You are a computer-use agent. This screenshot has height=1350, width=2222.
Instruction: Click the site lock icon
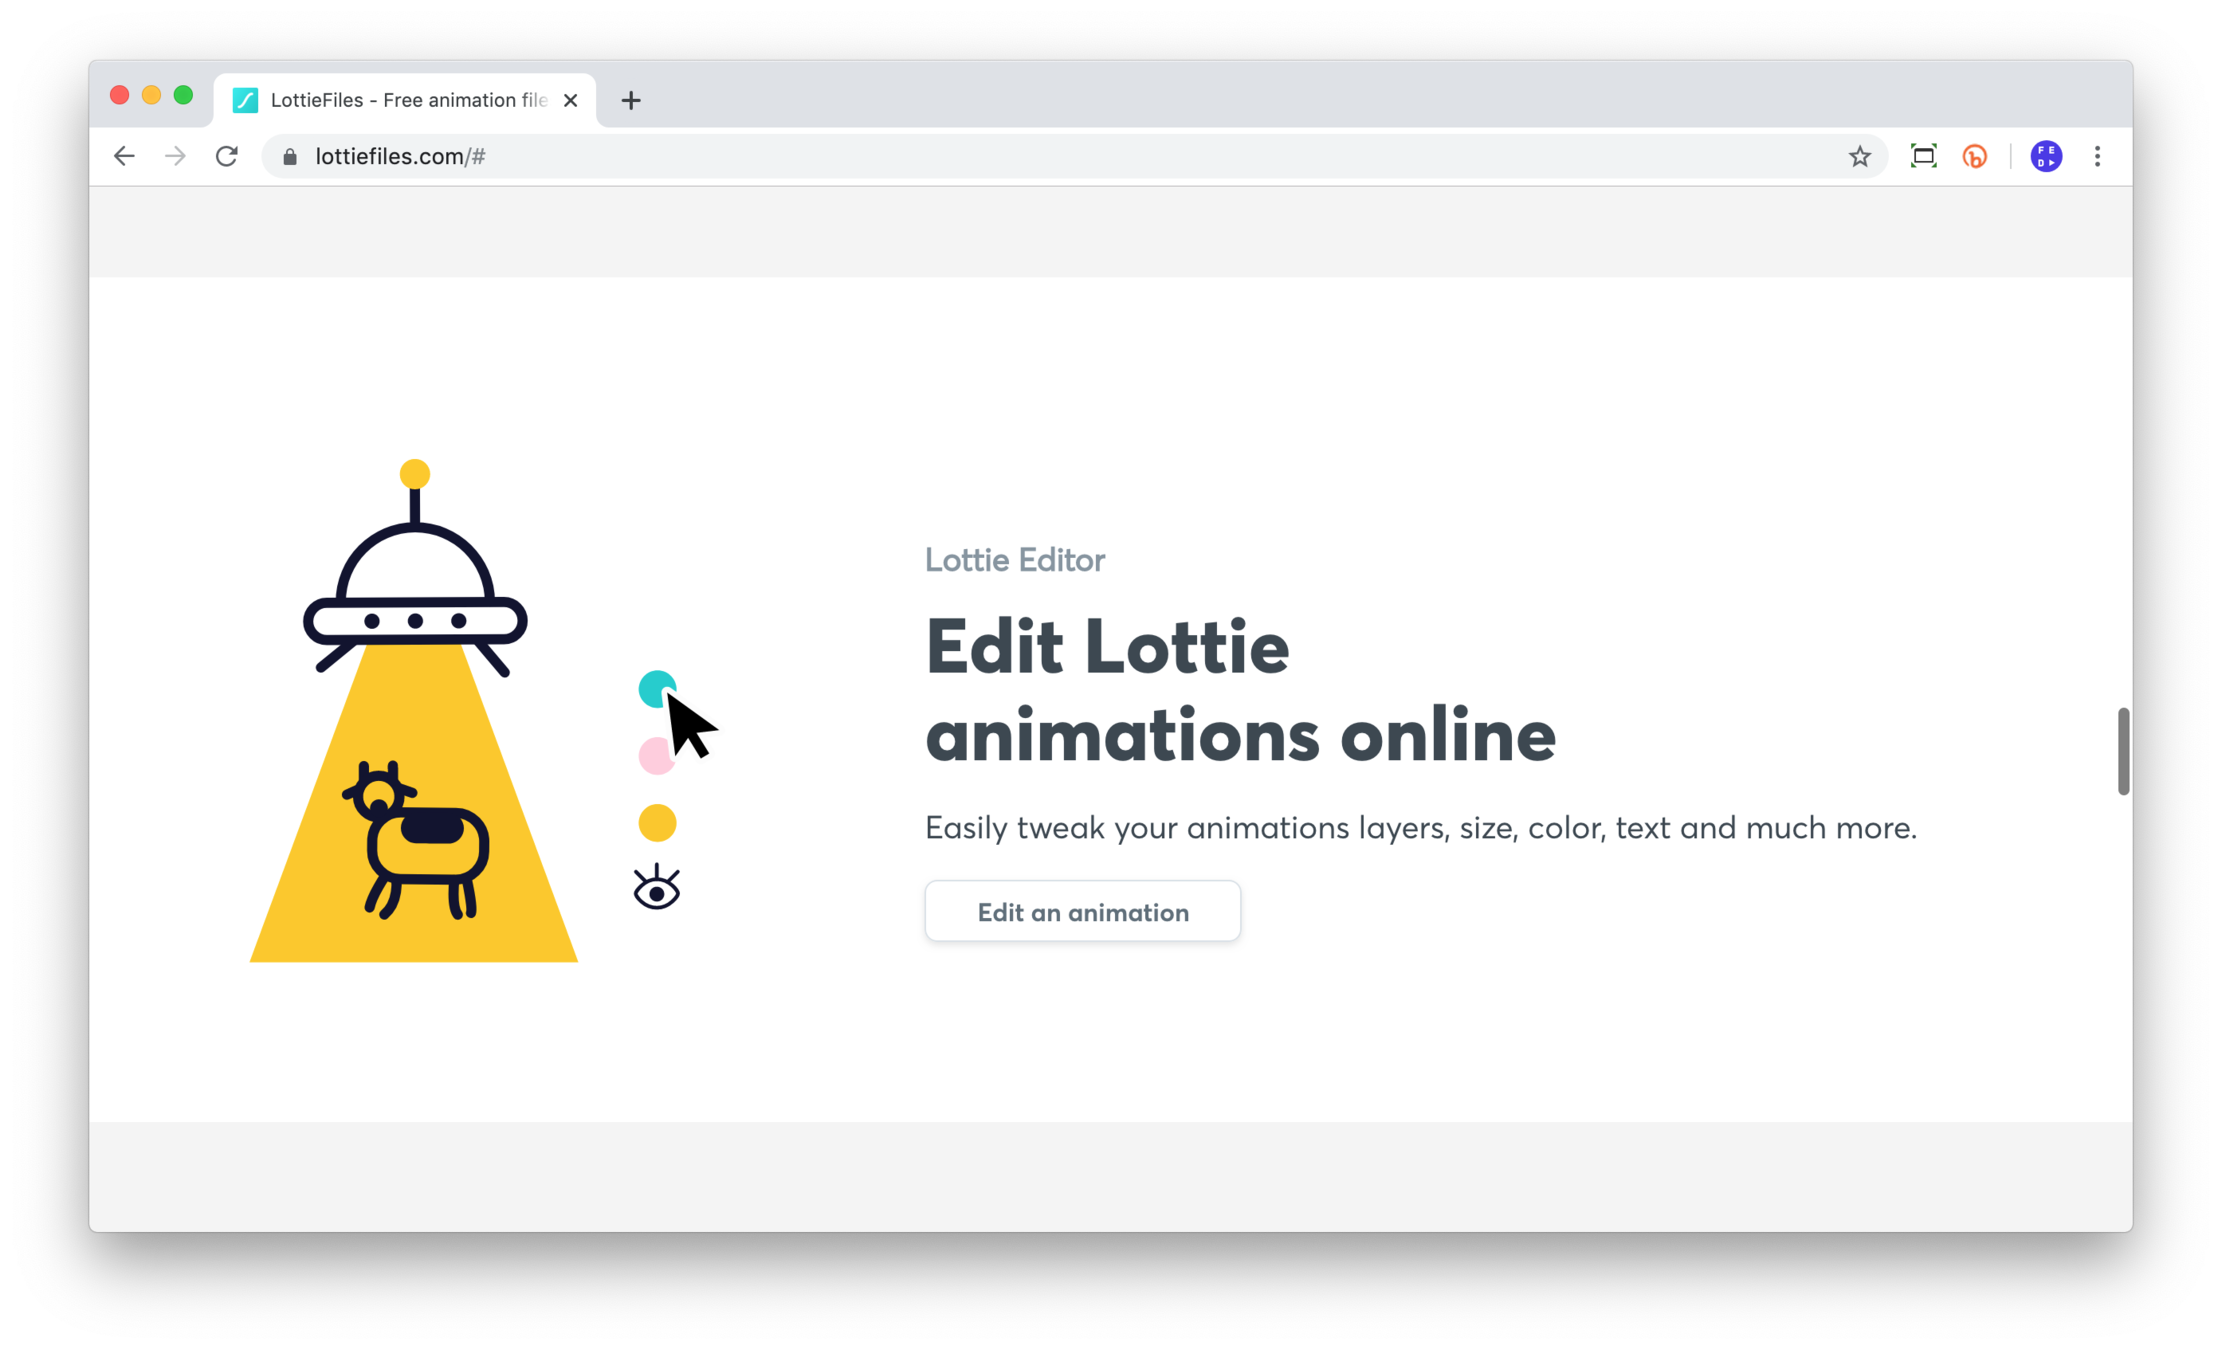tap(290, 156)
